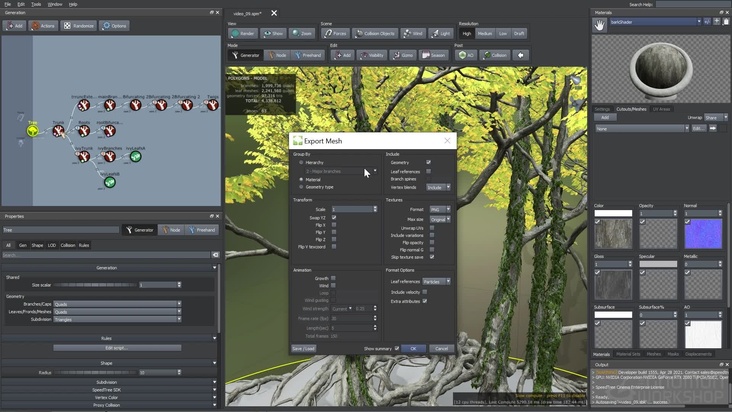This screenshot has height=412, width=732.
Task: Select the Trunk node in Generation graph
Action: 58,132
